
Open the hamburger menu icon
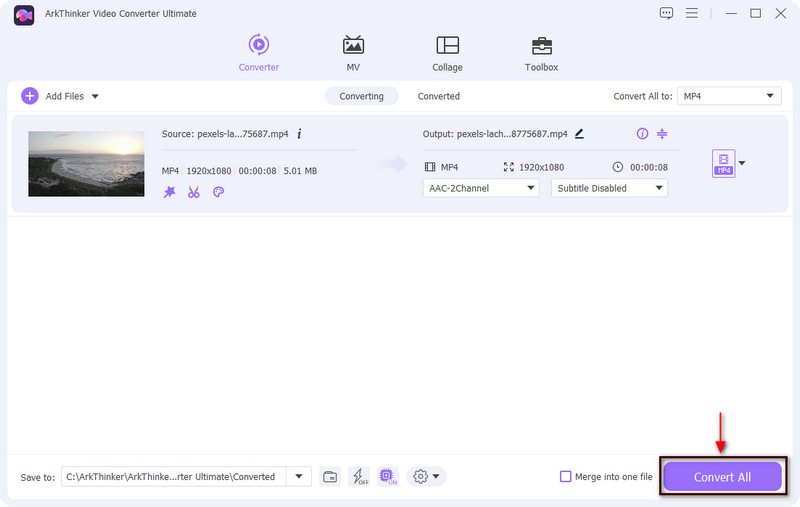(692, 13)
